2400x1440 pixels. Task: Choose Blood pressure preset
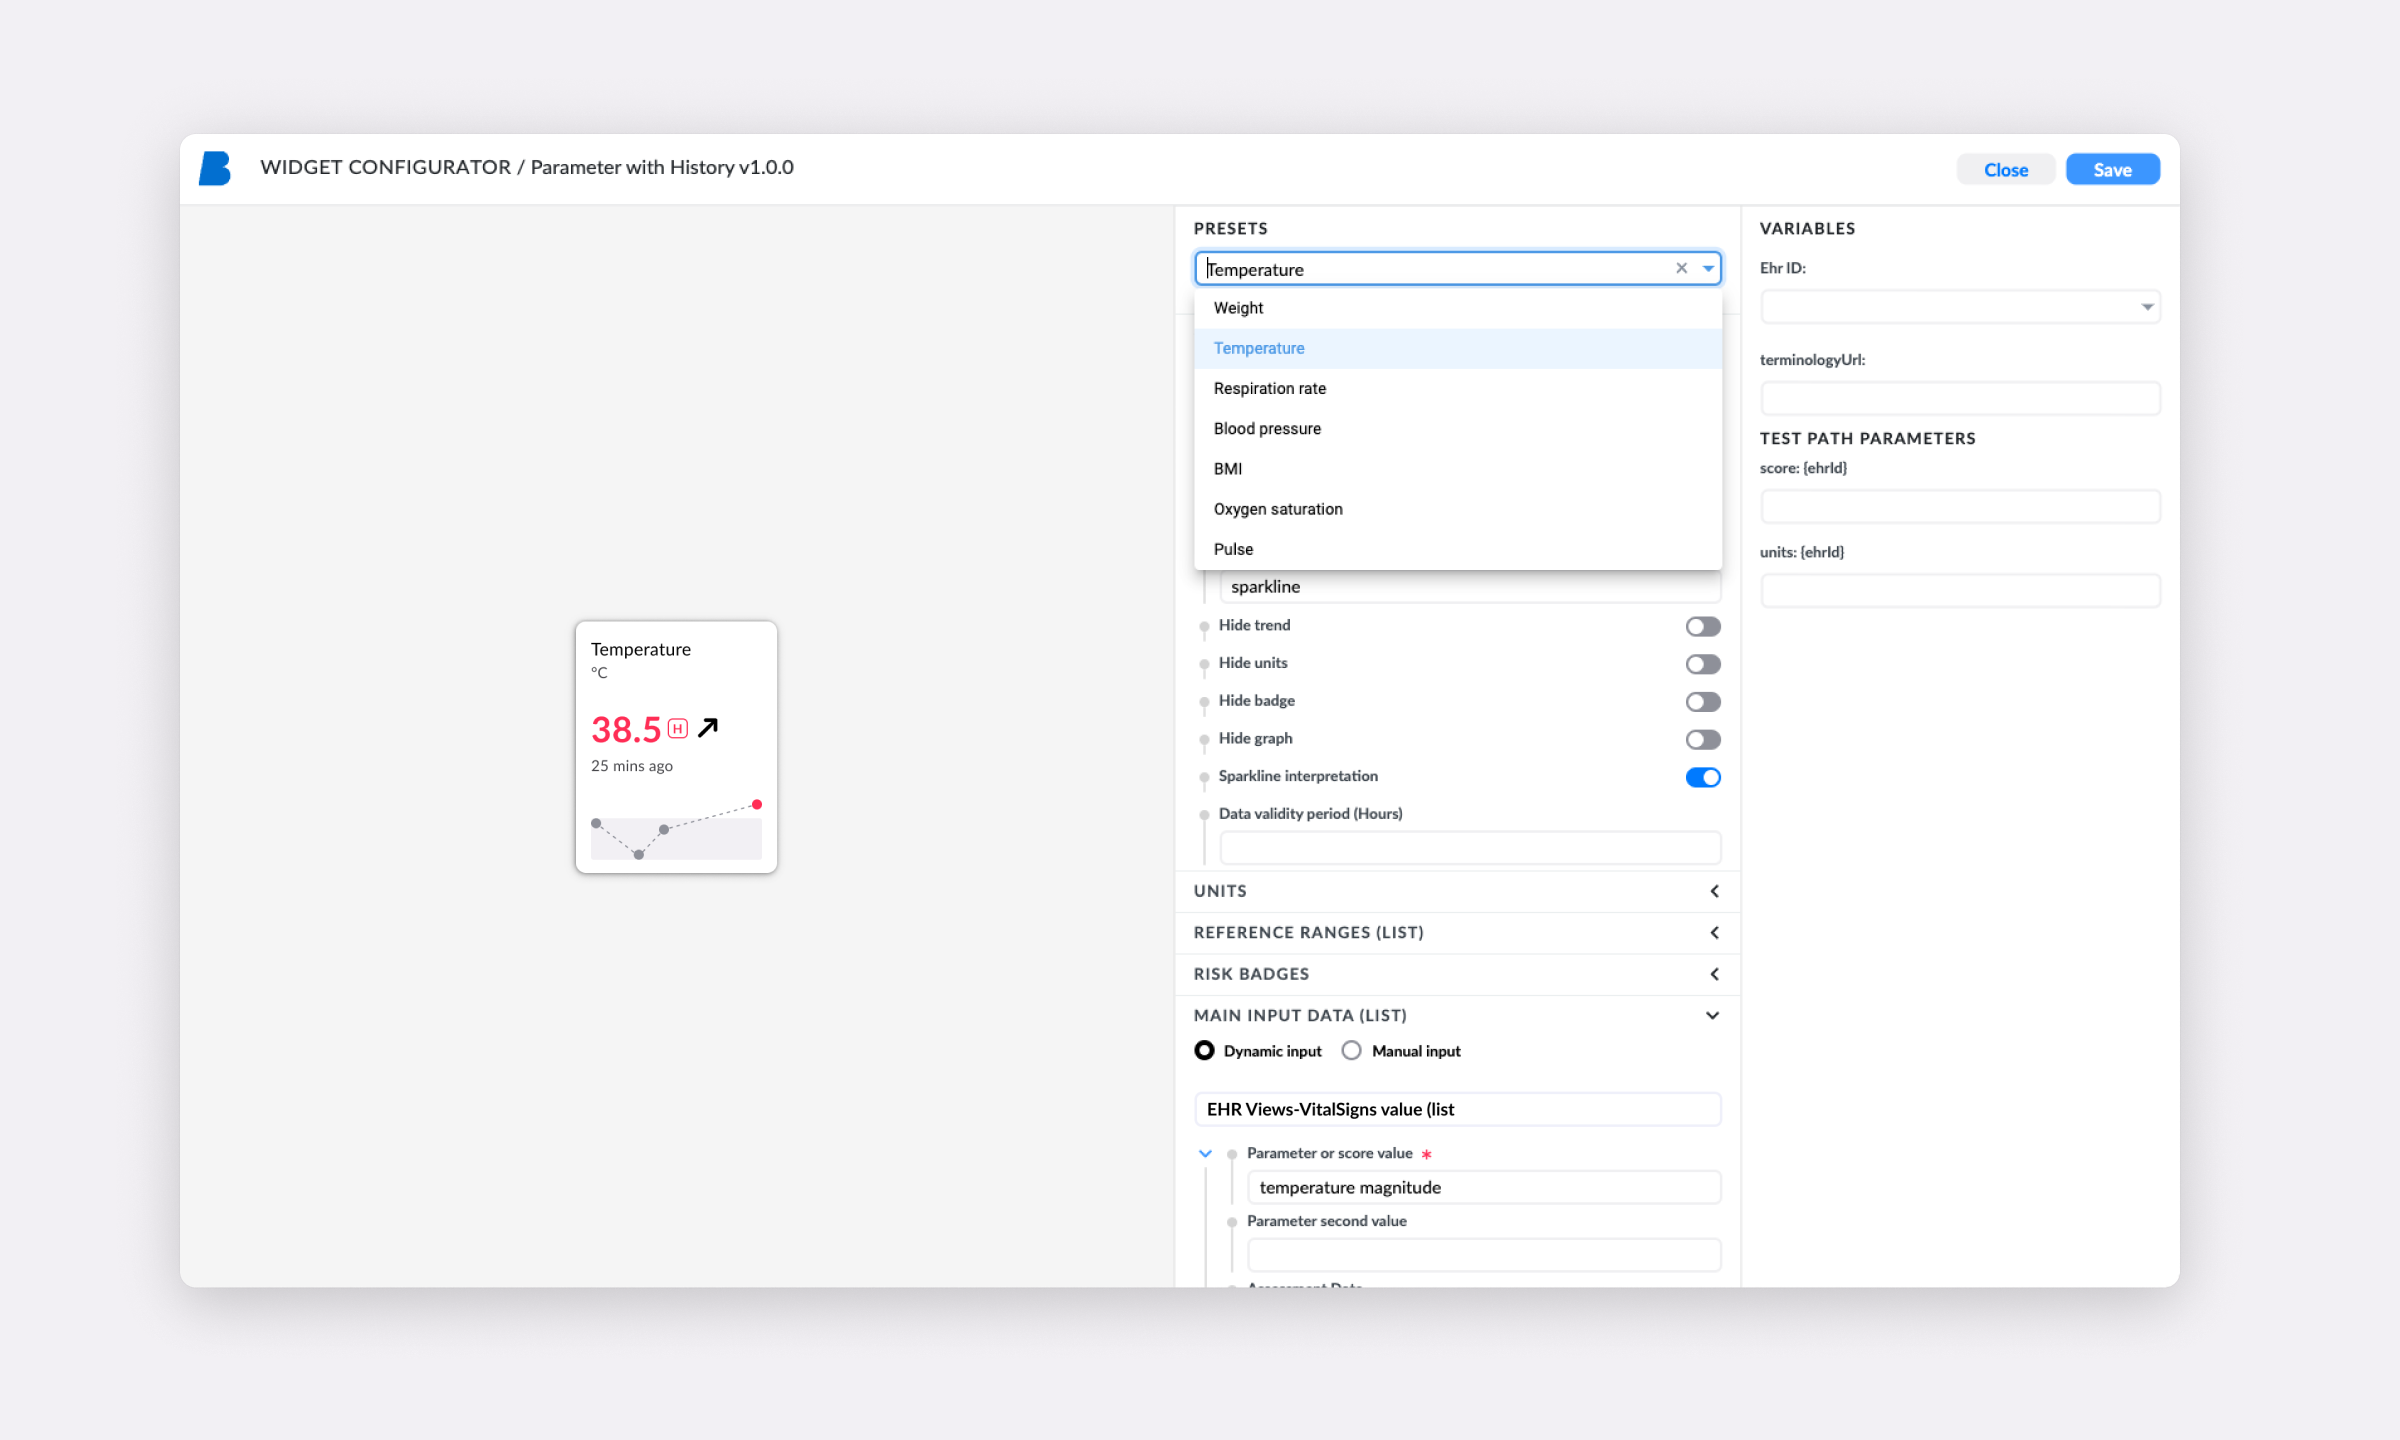[1458, 428]
